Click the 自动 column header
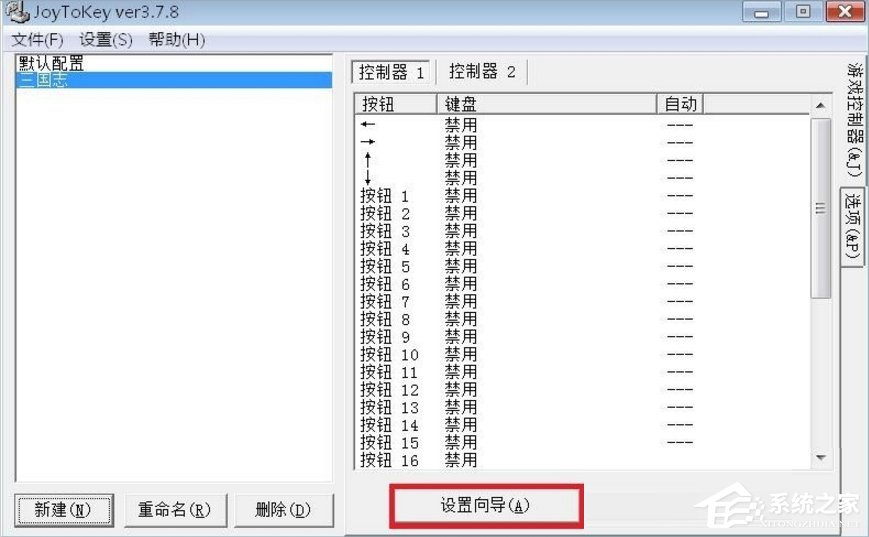The height and width of the screenshot is (537, 869). coord(680,104)
